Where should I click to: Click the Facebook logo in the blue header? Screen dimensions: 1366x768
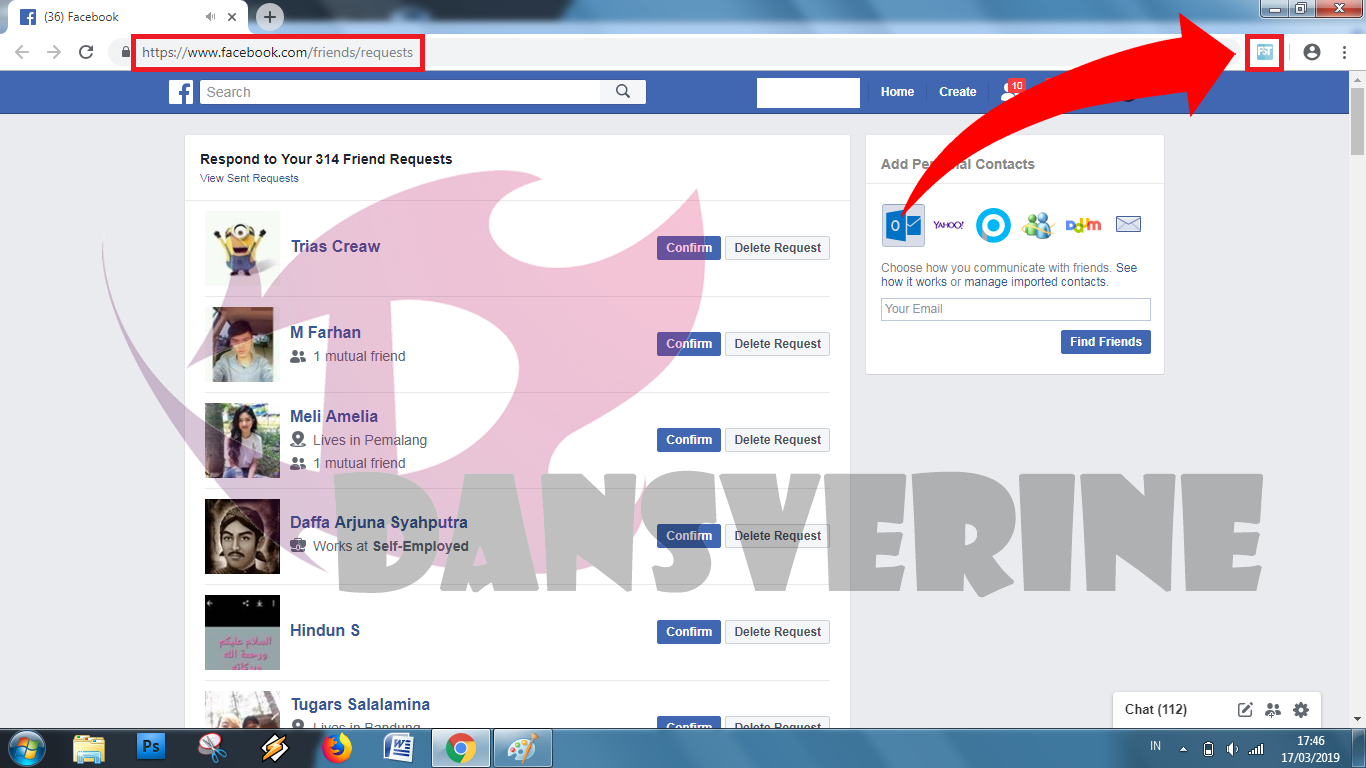click(x=181, y=92)
